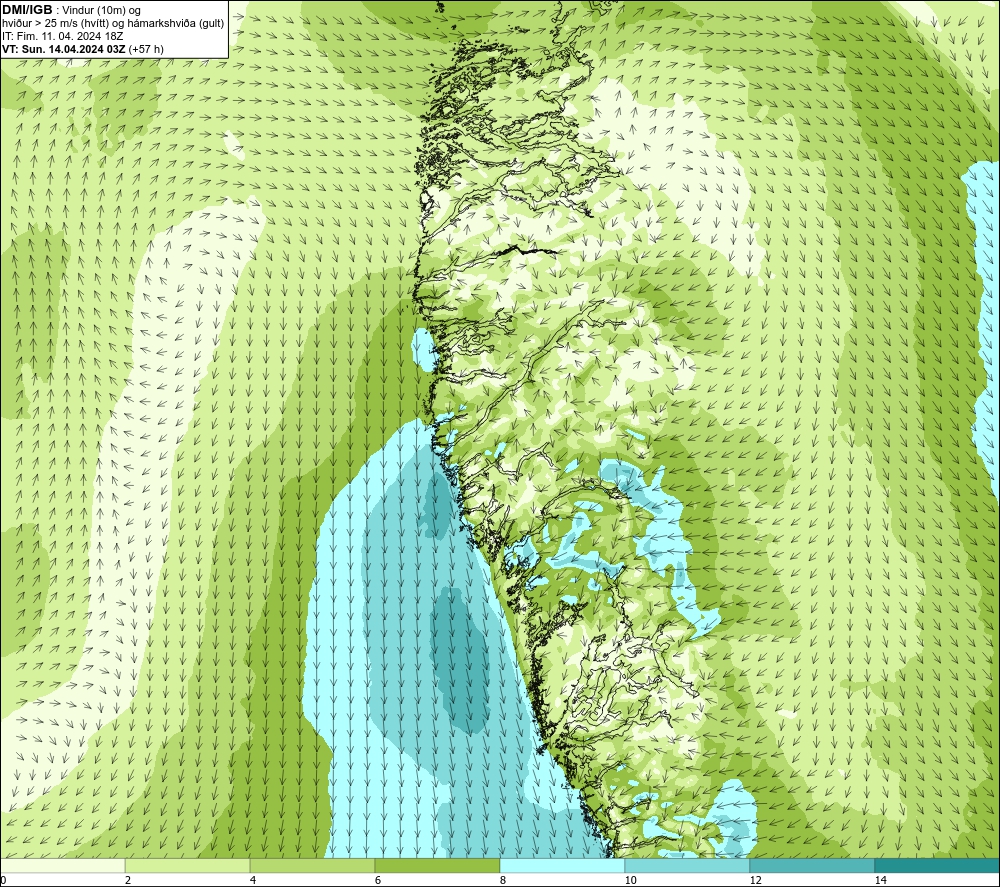The height and width of the screenshot is (887, 1000).
Task: Click the 'IT: Fim. 11. 04. 2024 18Z' line
Action: click(62, 36)
